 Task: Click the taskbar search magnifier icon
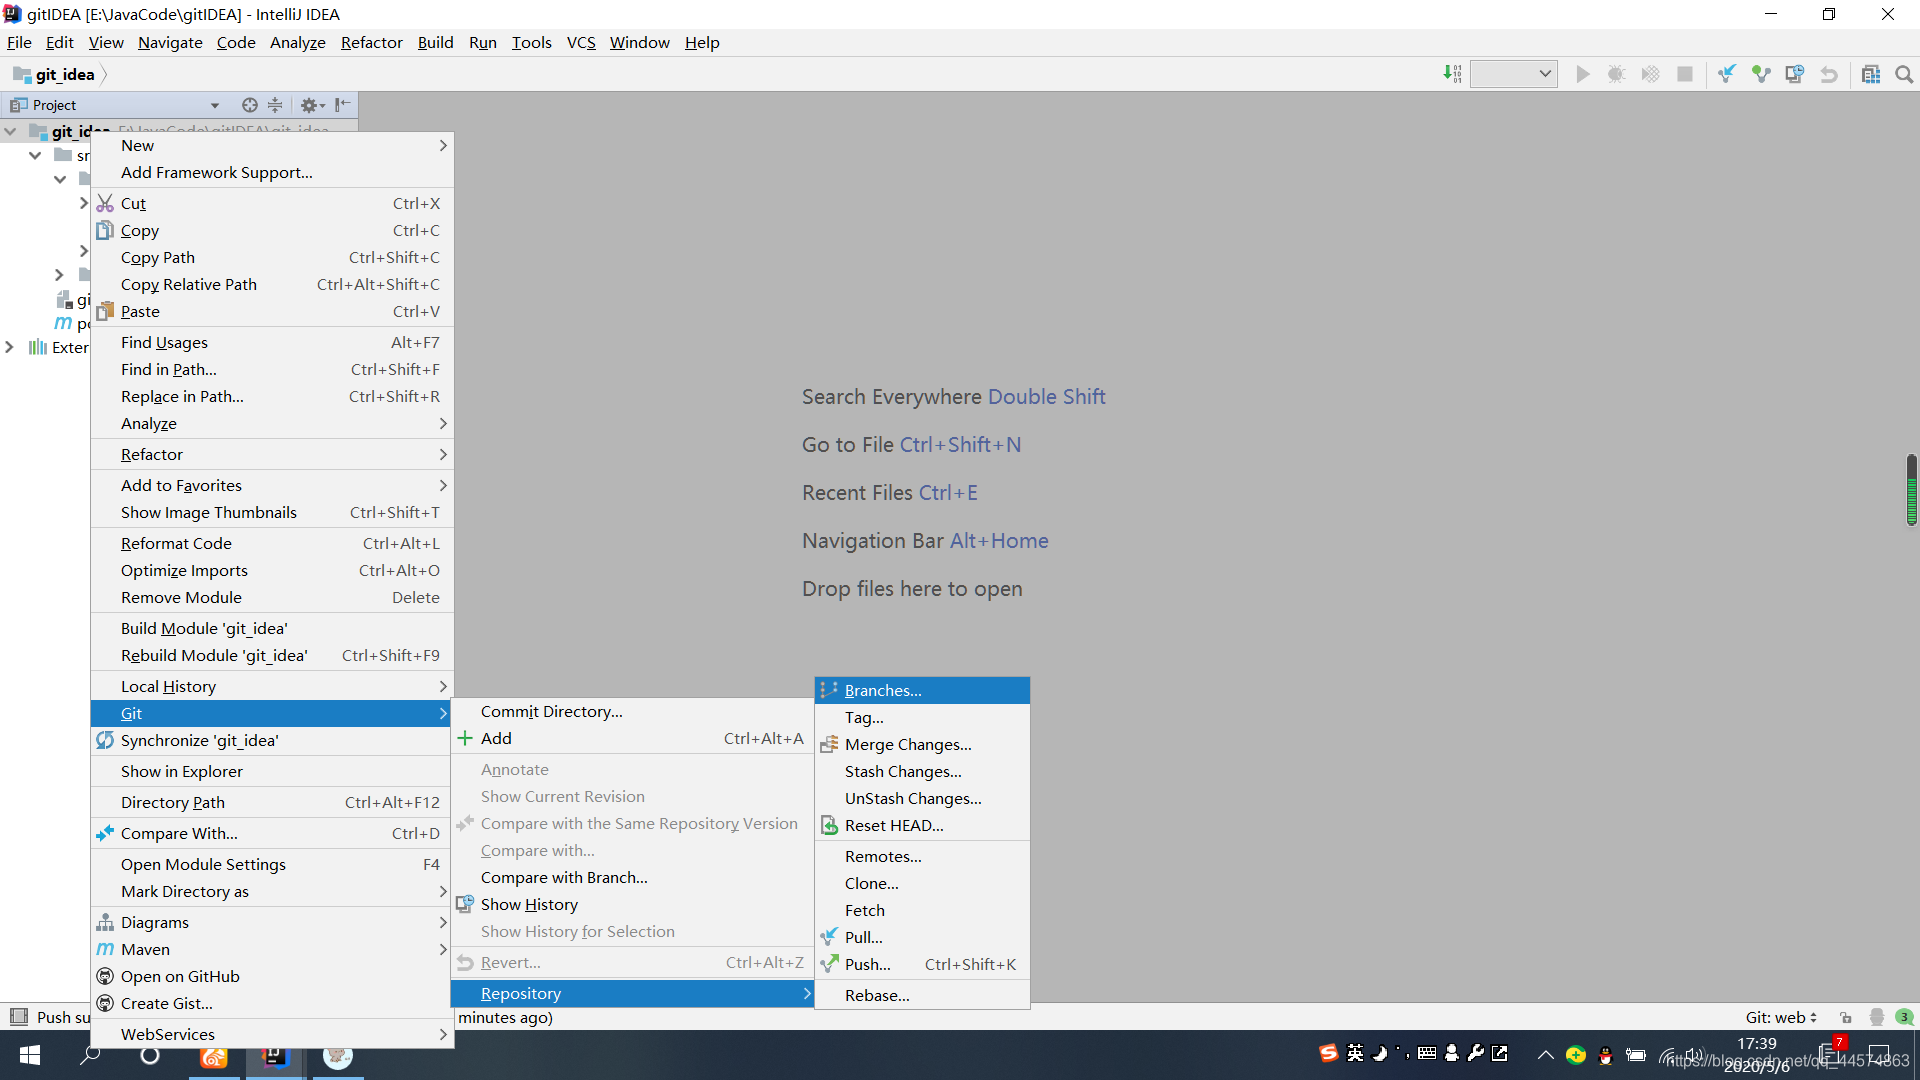coord(90,1055)
